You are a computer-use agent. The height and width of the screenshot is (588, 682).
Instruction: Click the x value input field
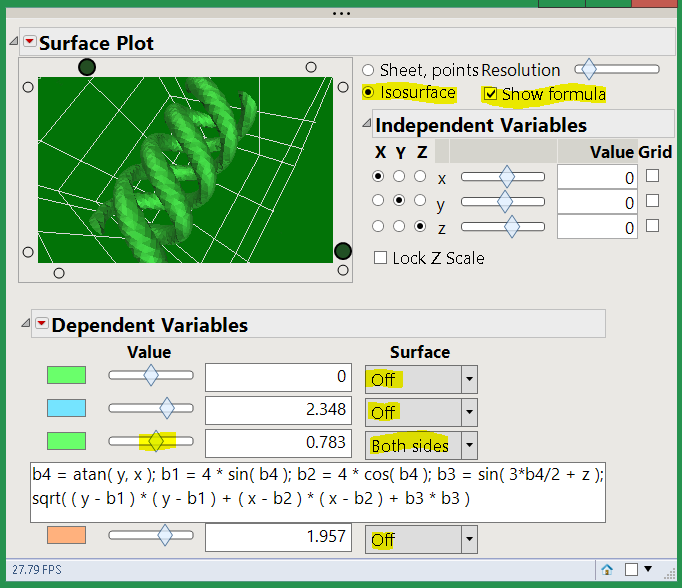597,177
